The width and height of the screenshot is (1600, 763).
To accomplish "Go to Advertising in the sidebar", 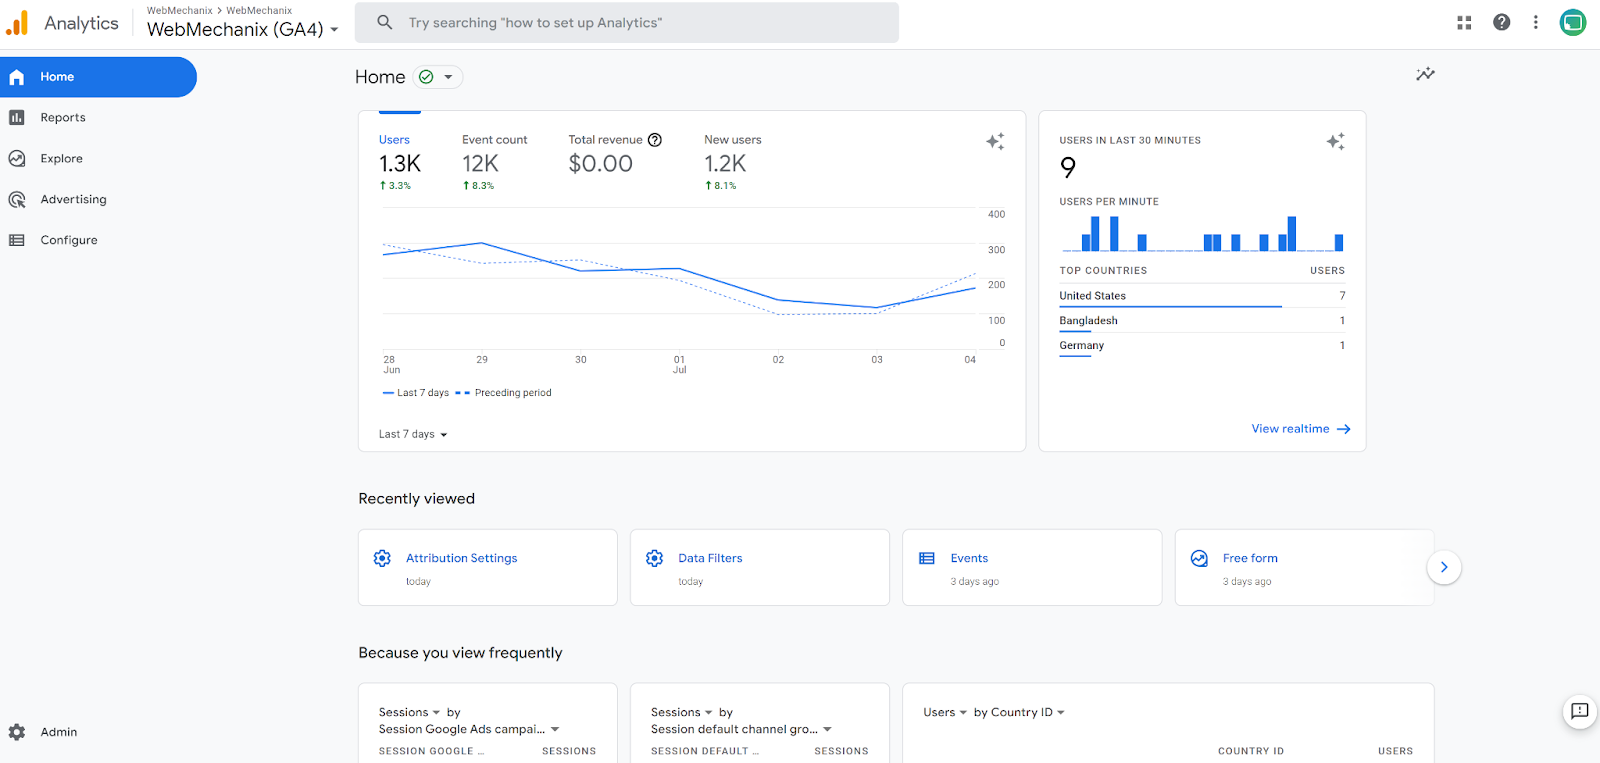I will point(73,199).
